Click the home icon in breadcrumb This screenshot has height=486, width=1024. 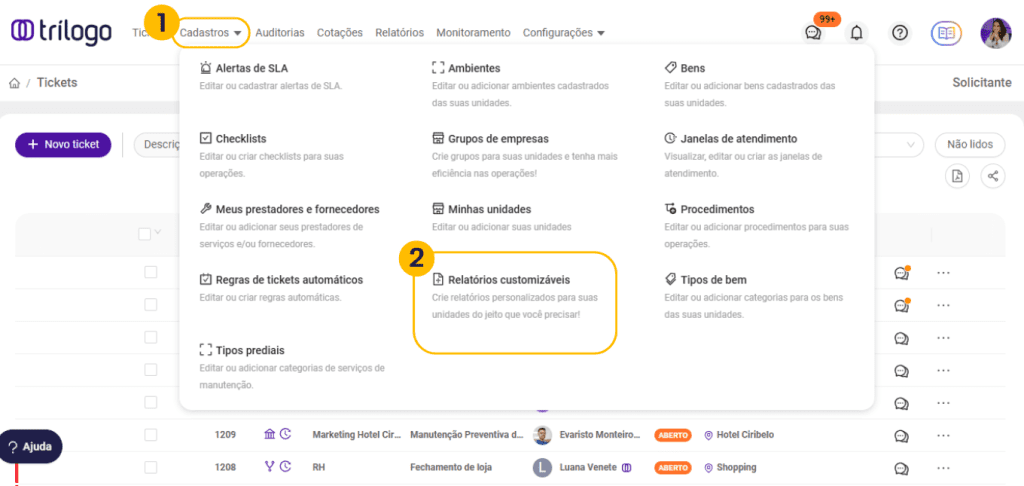pos(15,83)
